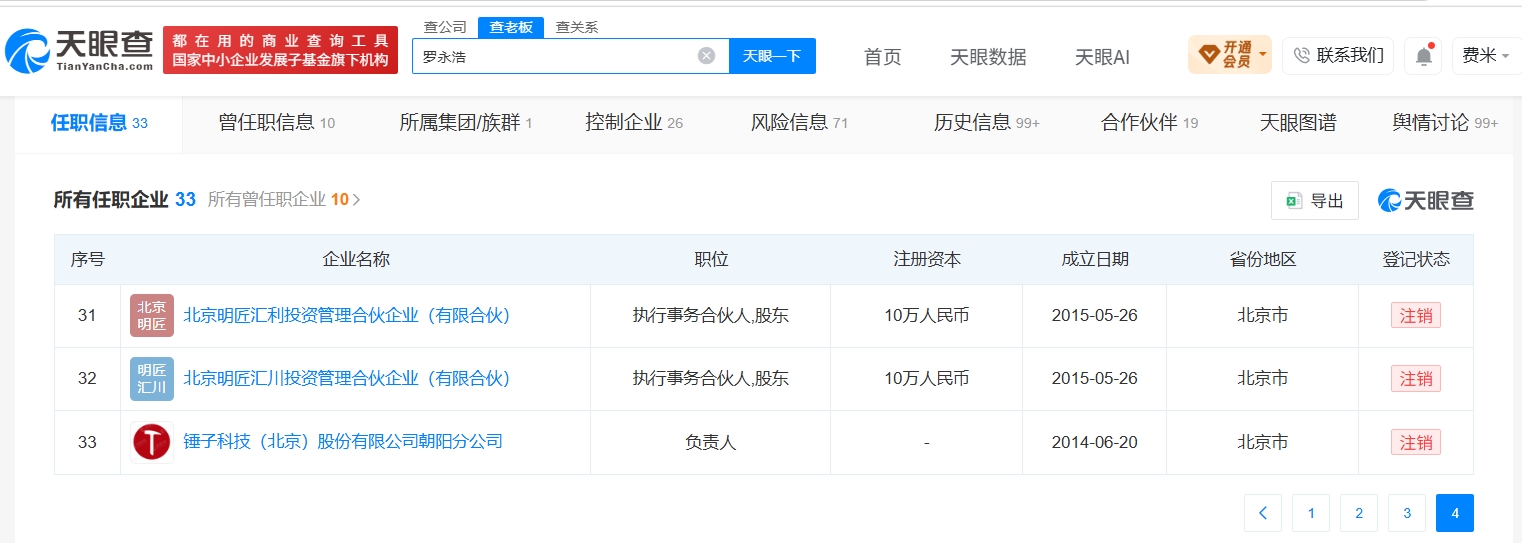Click the Beijing Mingjiang Huili company logo
This screenshot has height=543, width=1522.
tap(152, 316)
